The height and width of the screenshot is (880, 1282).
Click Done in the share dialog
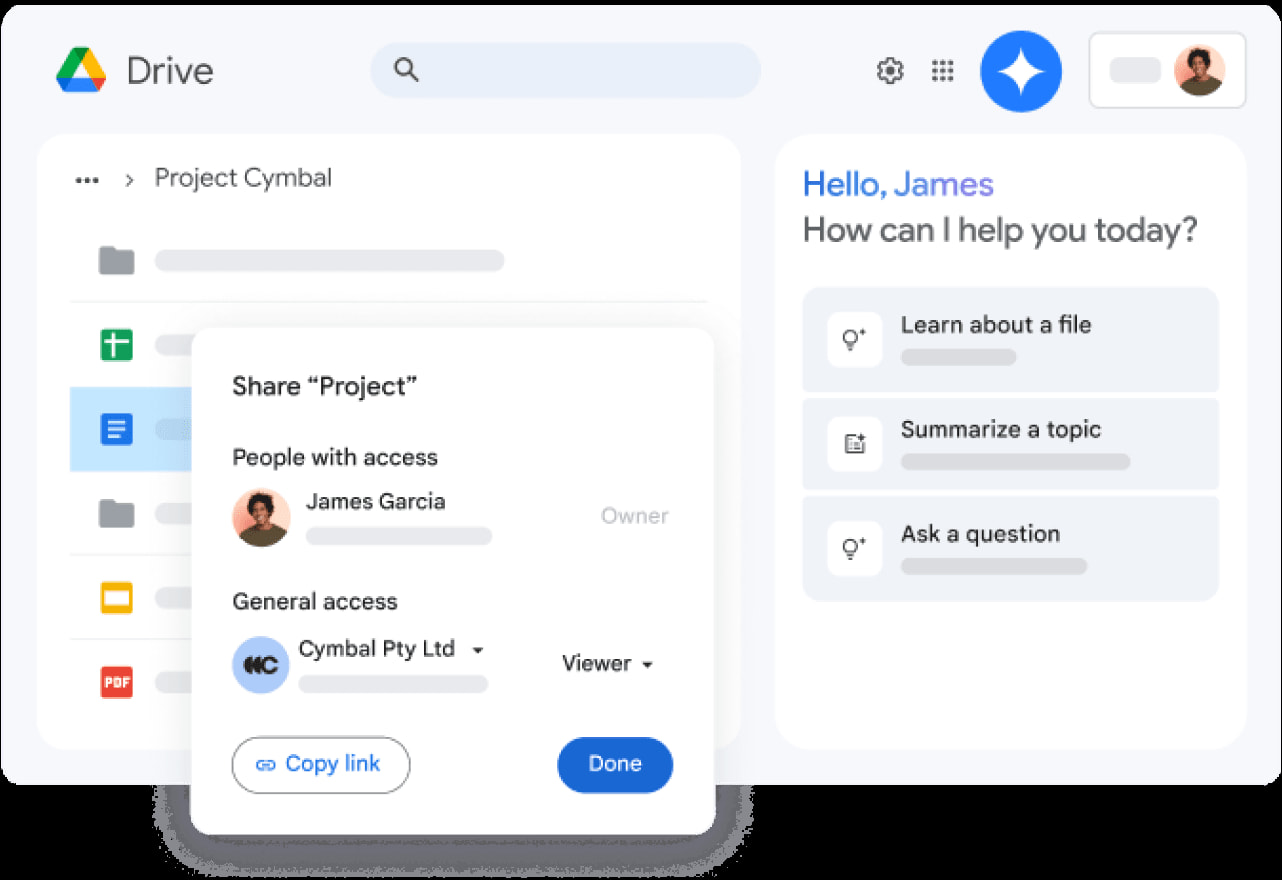click(x=614, y=764)
